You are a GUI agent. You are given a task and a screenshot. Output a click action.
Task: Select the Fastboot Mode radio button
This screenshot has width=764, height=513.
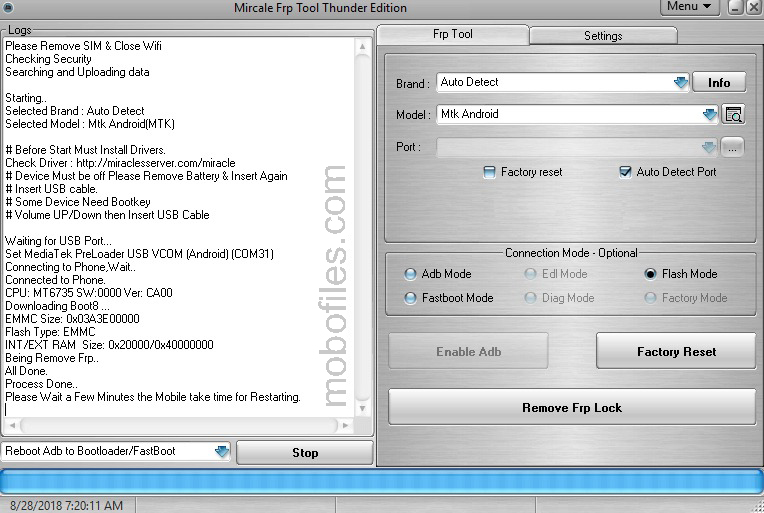pyautogui.click(x=410, y=298)
